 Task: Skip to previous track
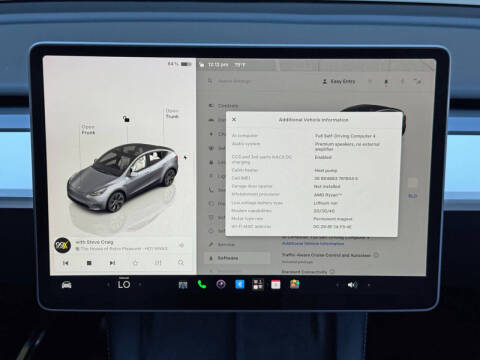coord(66,263)
